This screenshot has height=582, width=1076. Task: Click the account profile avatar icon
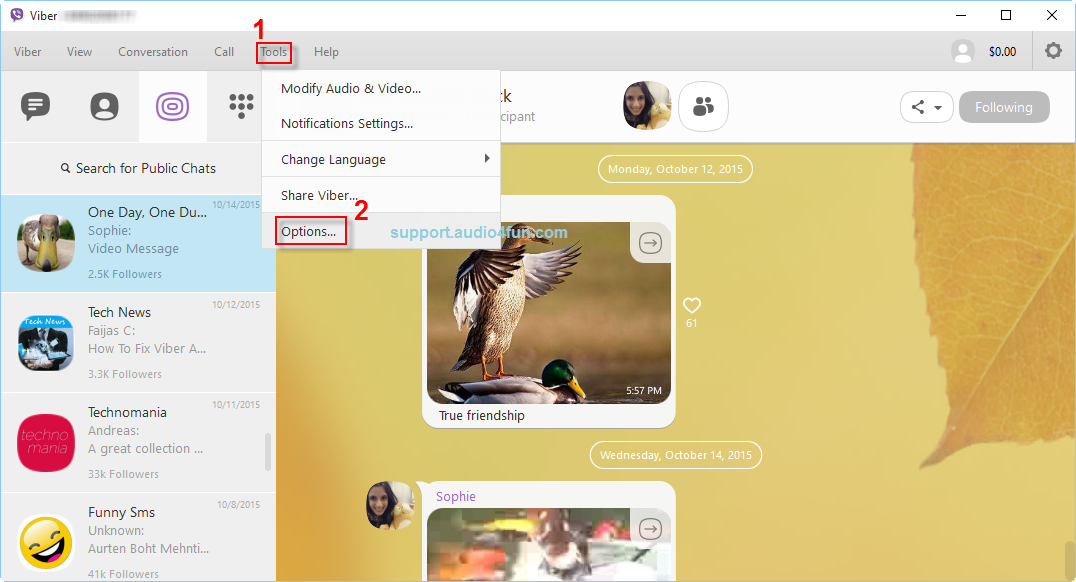tap(963, 51)
